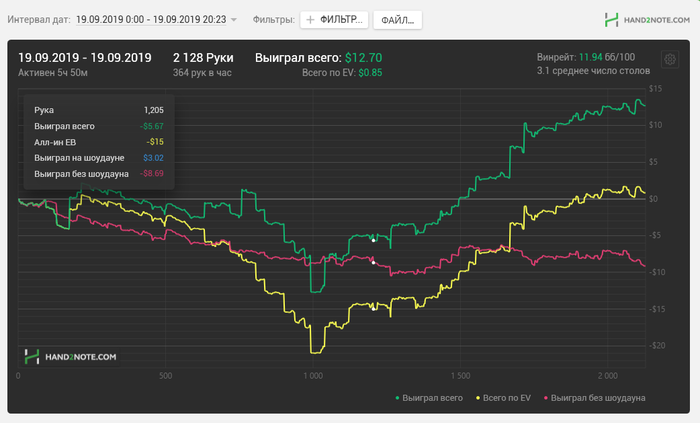Viewport: 700px width, 423px height.
Task: Click the white marker on the pink line
Action: coord(374,262)
